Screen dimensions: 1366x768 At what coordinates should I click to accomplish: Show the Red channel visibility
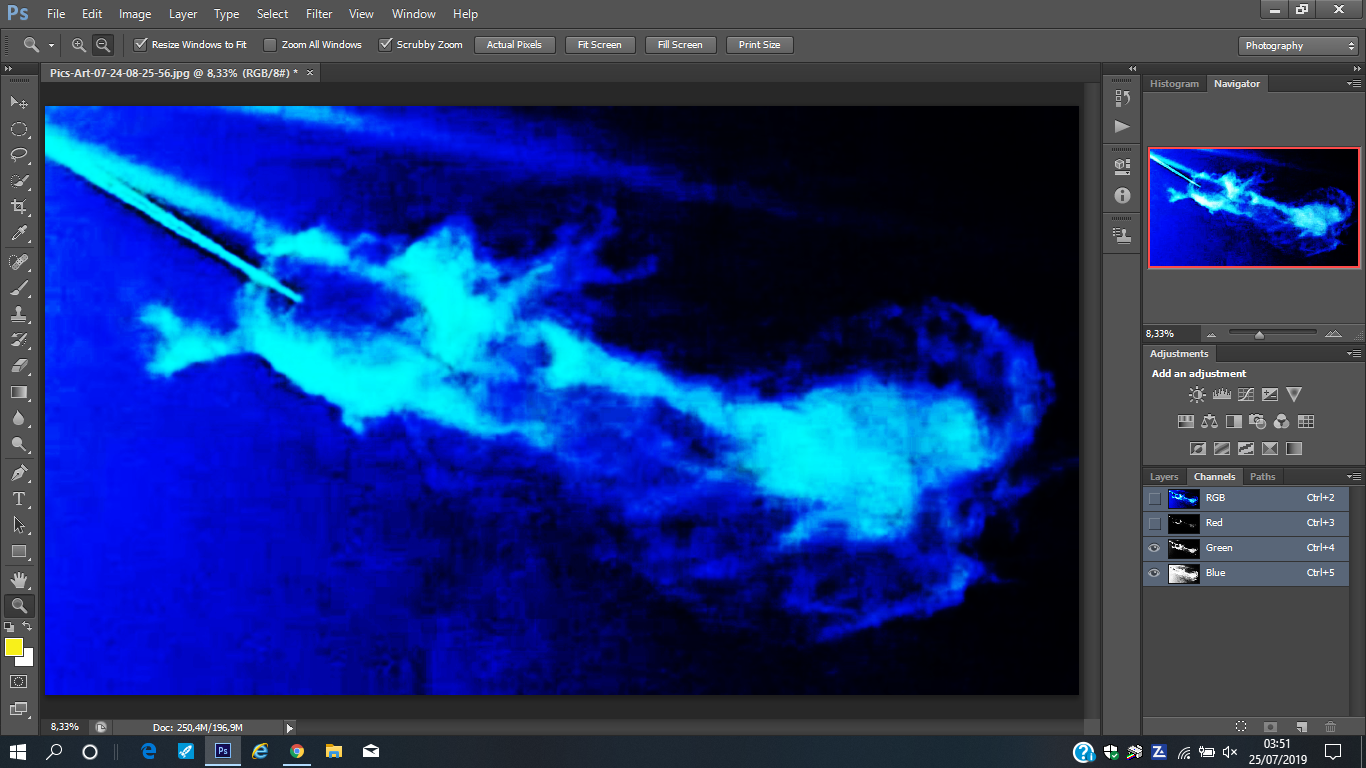click(1154, 523)
